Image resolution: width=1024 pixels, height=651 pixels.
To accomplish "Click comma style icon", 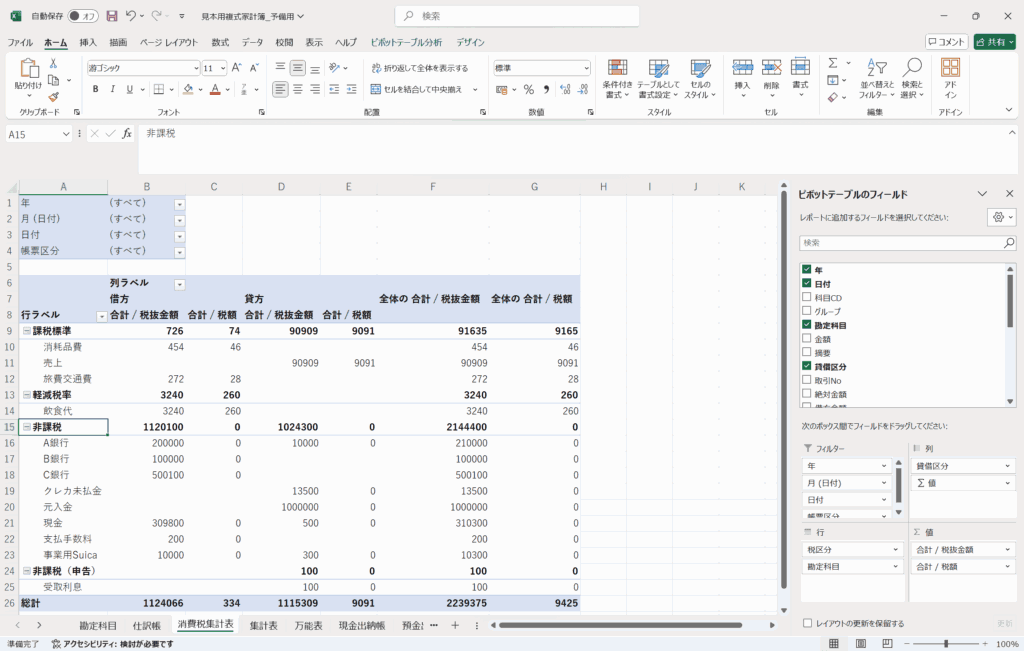I will (546, 89).
